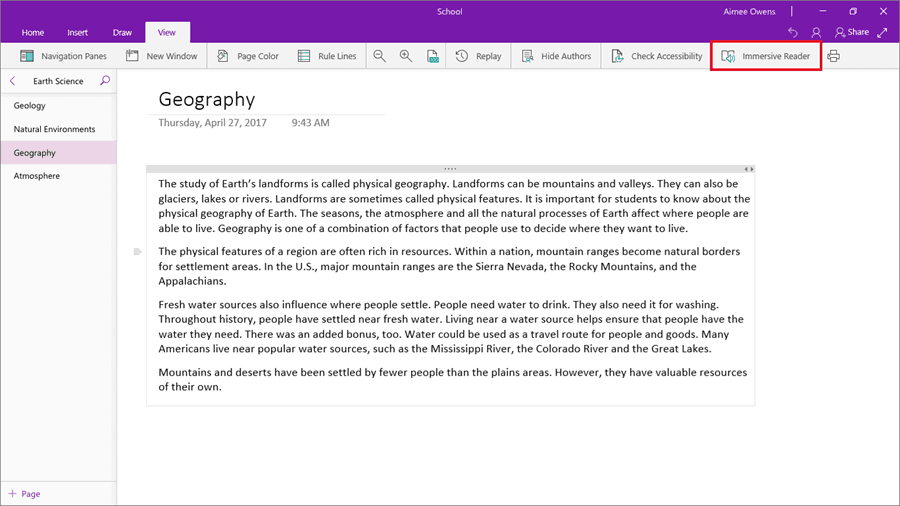Open the Atmosphere page
Image resolution: width=900 pixels, height=506 pixels.
pos(59,176)
